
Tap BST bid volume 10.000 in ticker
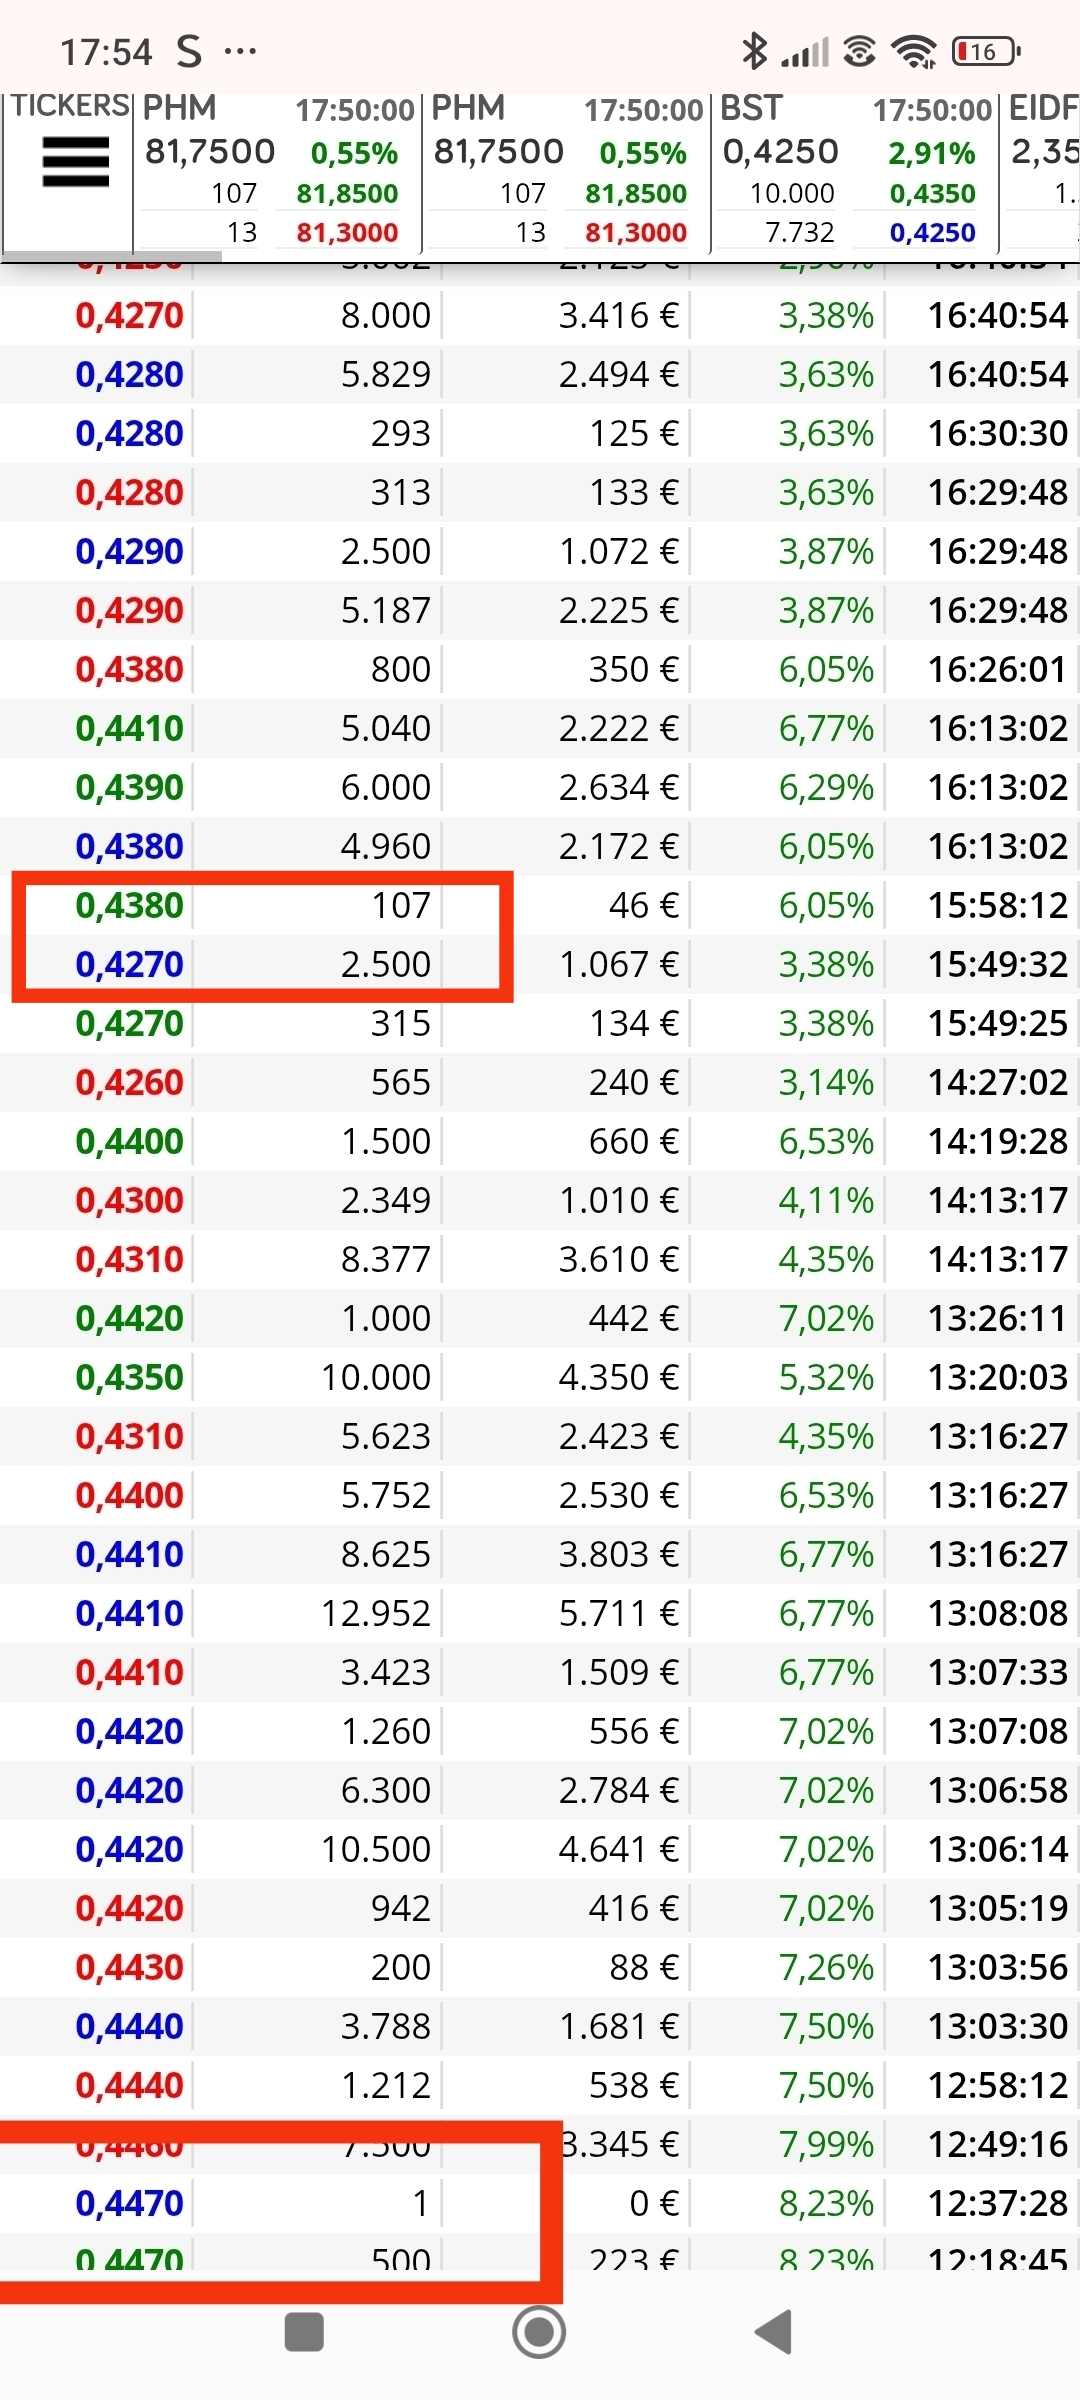(792, 193)
